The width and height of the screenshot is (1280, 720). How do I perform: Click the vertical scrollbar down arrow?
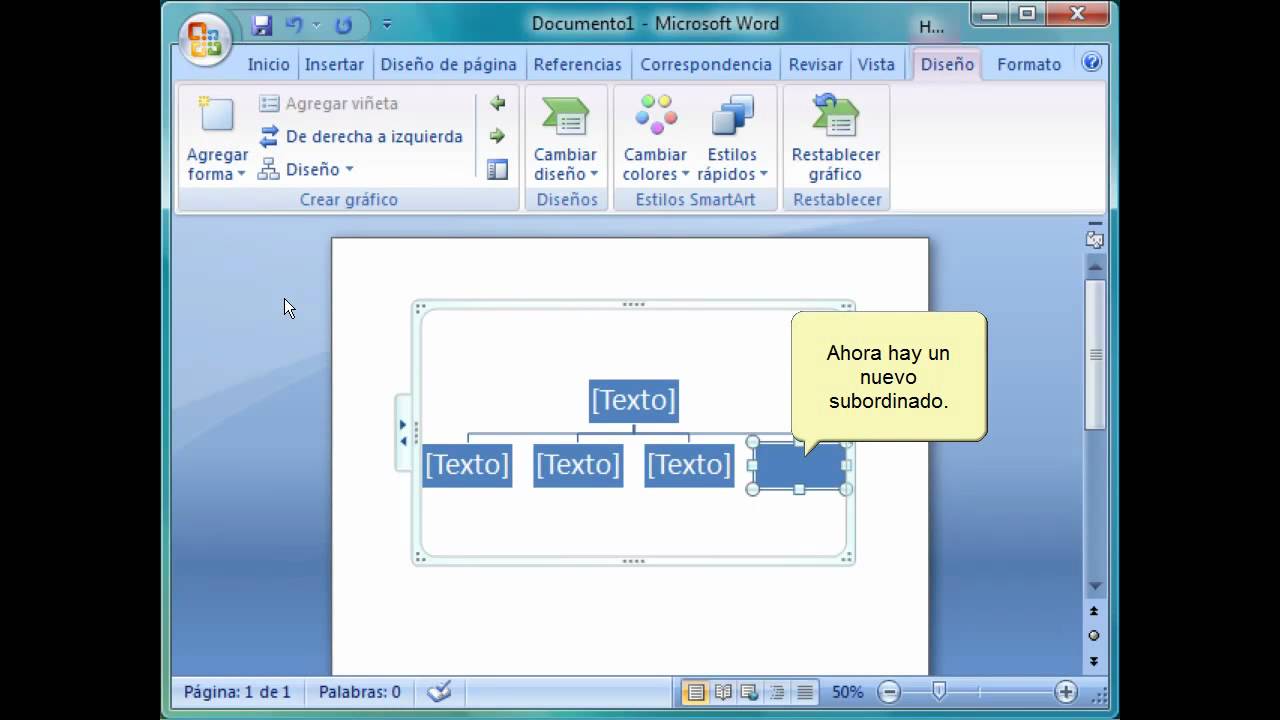tap(1095, 586)
